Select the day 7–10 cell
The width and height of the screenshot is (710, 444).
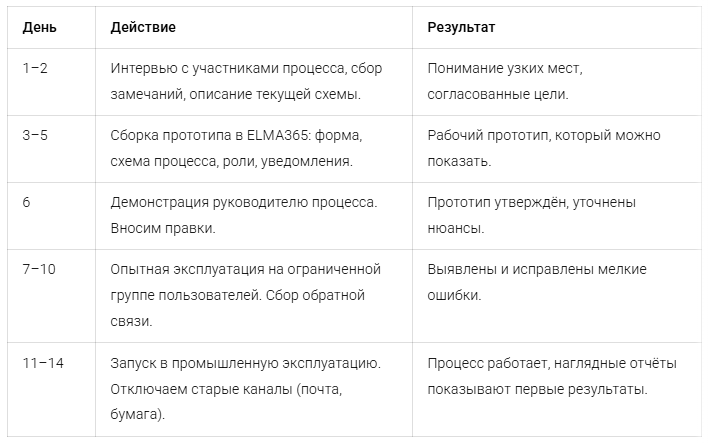(51, 296)
